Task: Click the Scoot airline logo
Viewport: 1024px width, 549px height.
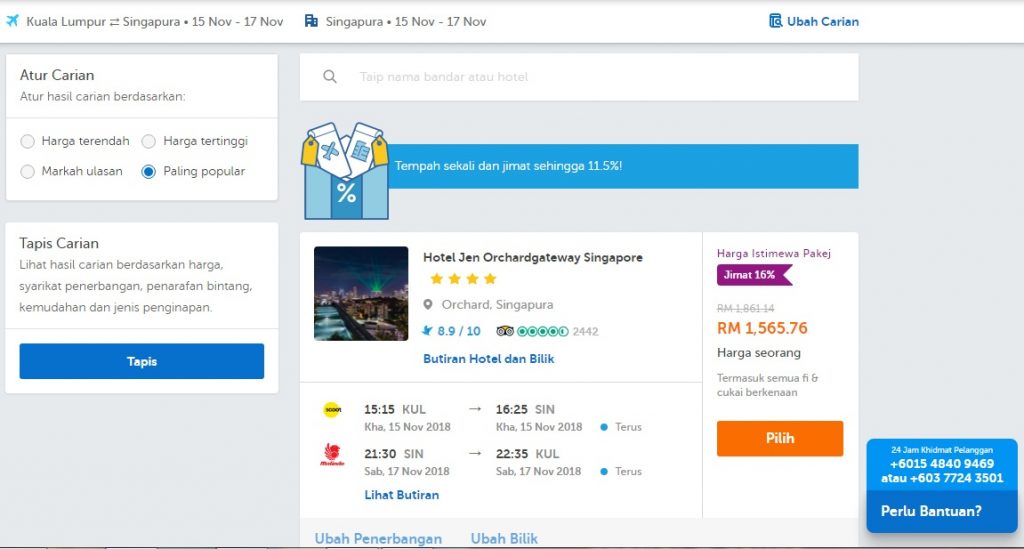Action: coord(332,410)
